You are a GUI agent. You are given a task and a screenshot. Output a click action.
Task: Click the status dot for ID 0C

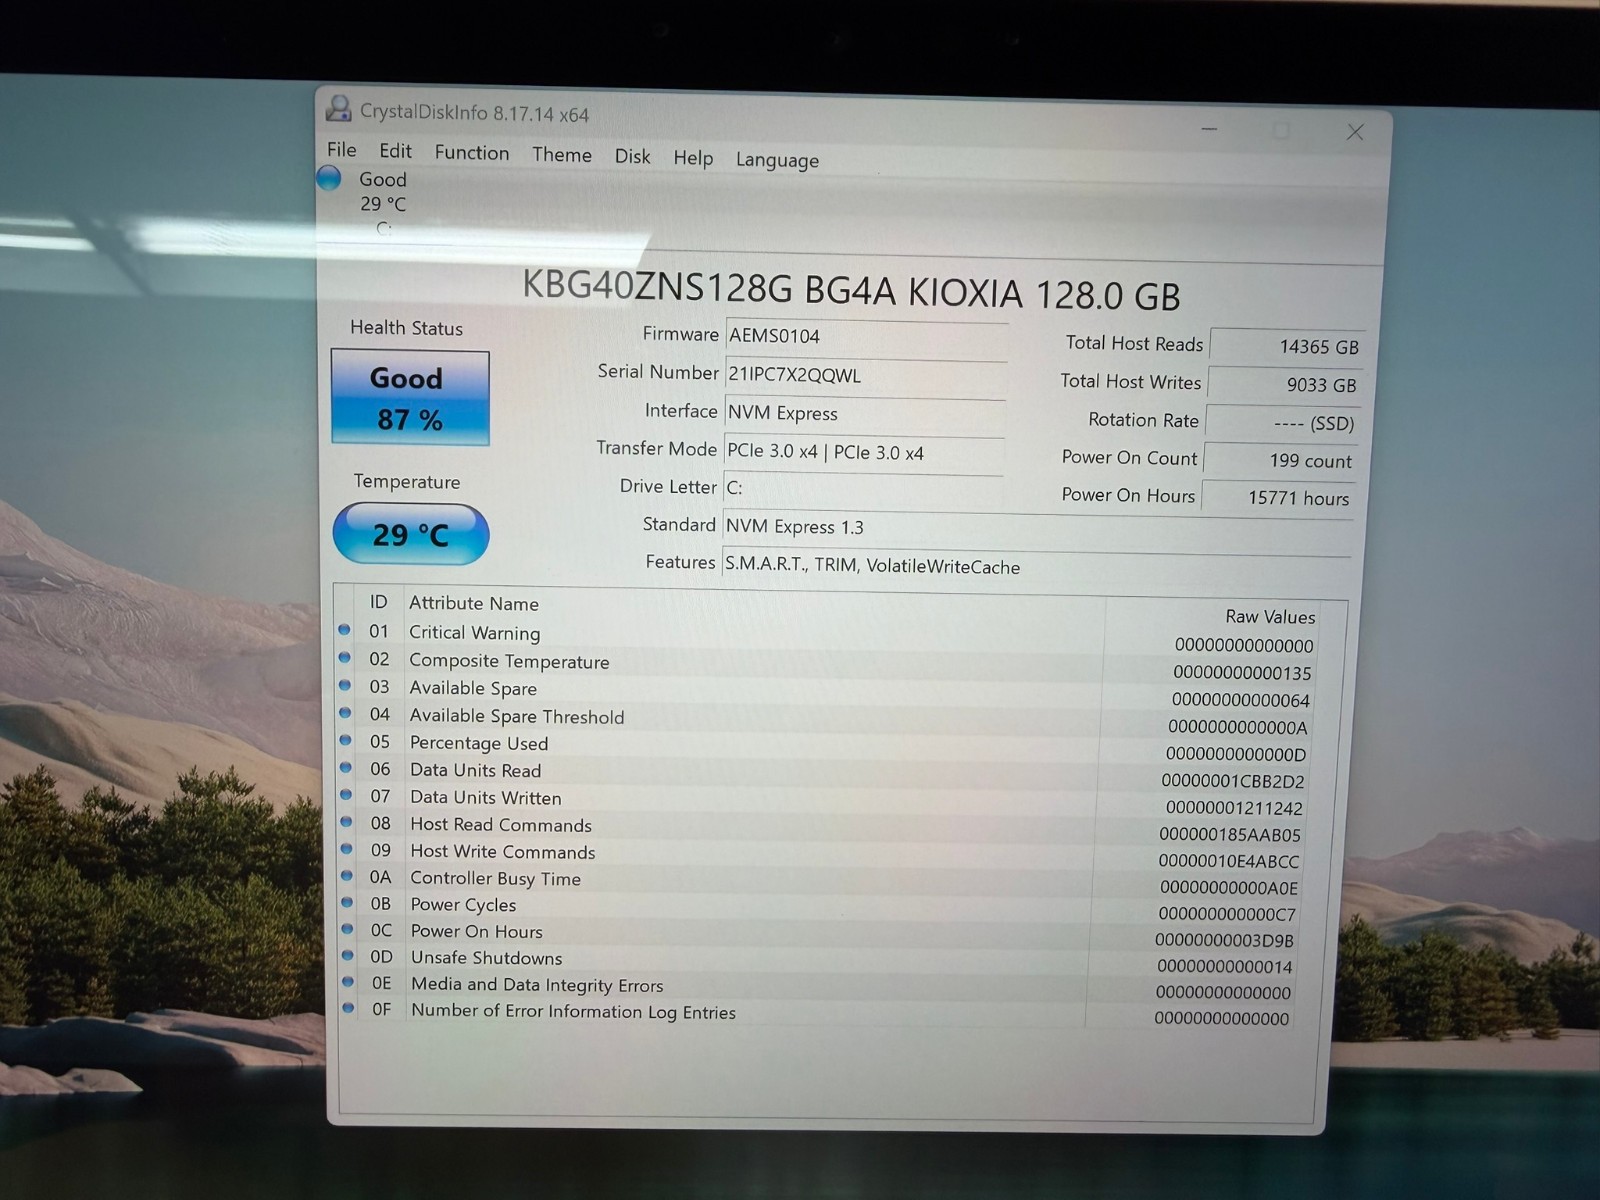[347, 929]
